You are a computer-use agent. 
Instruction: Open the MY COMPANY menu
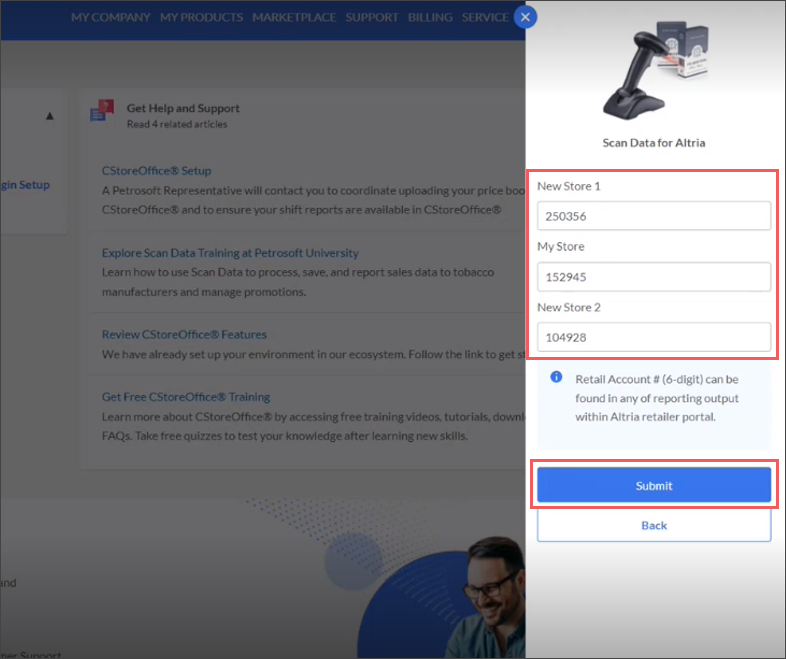tap(111, 17)
